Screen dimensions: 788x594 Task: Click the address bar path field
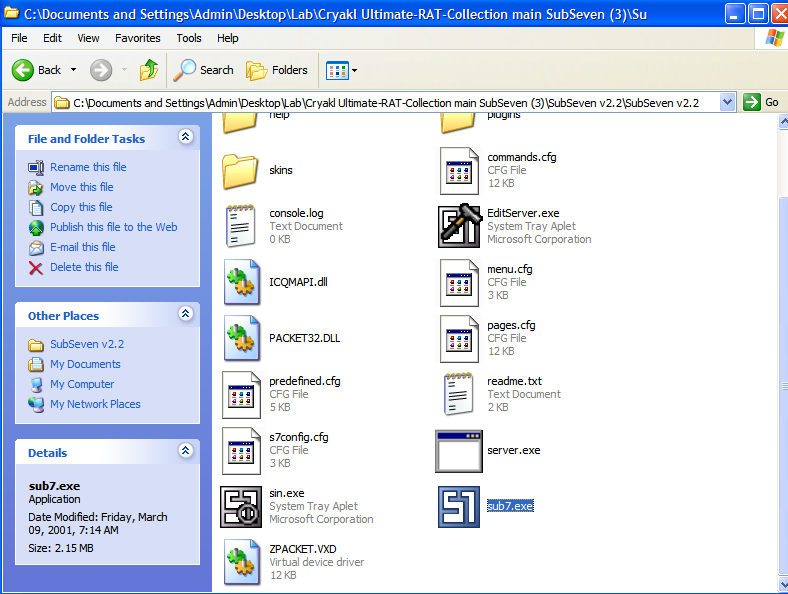pyautogui.click(x=390, y=102)
